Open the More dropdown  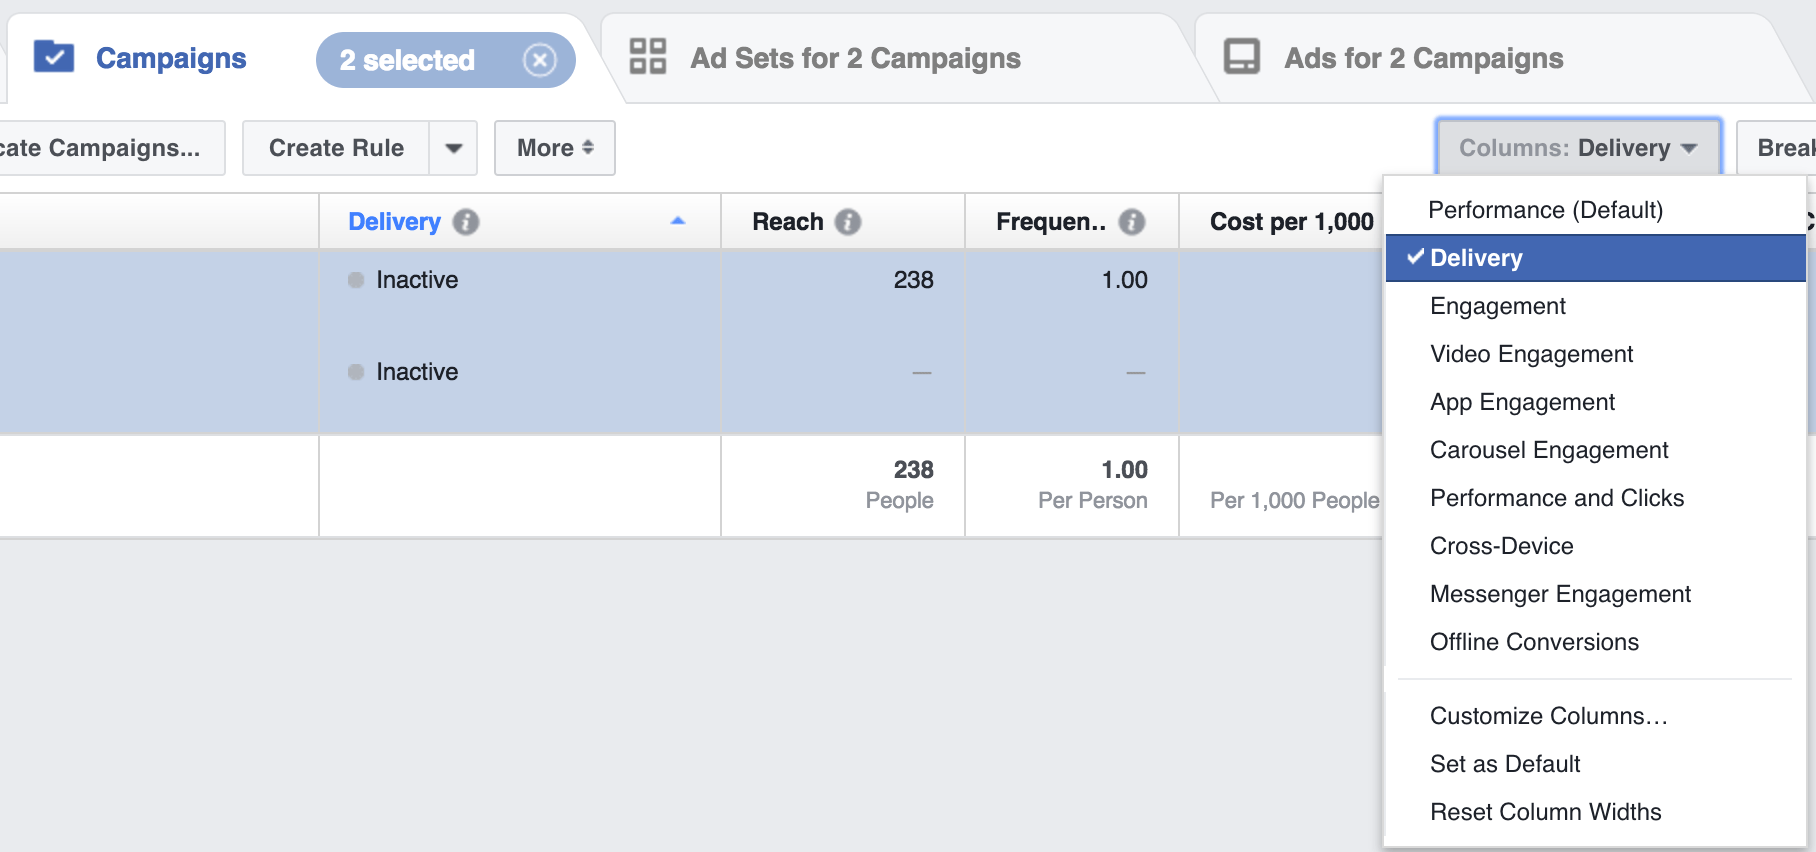point(555,148)
